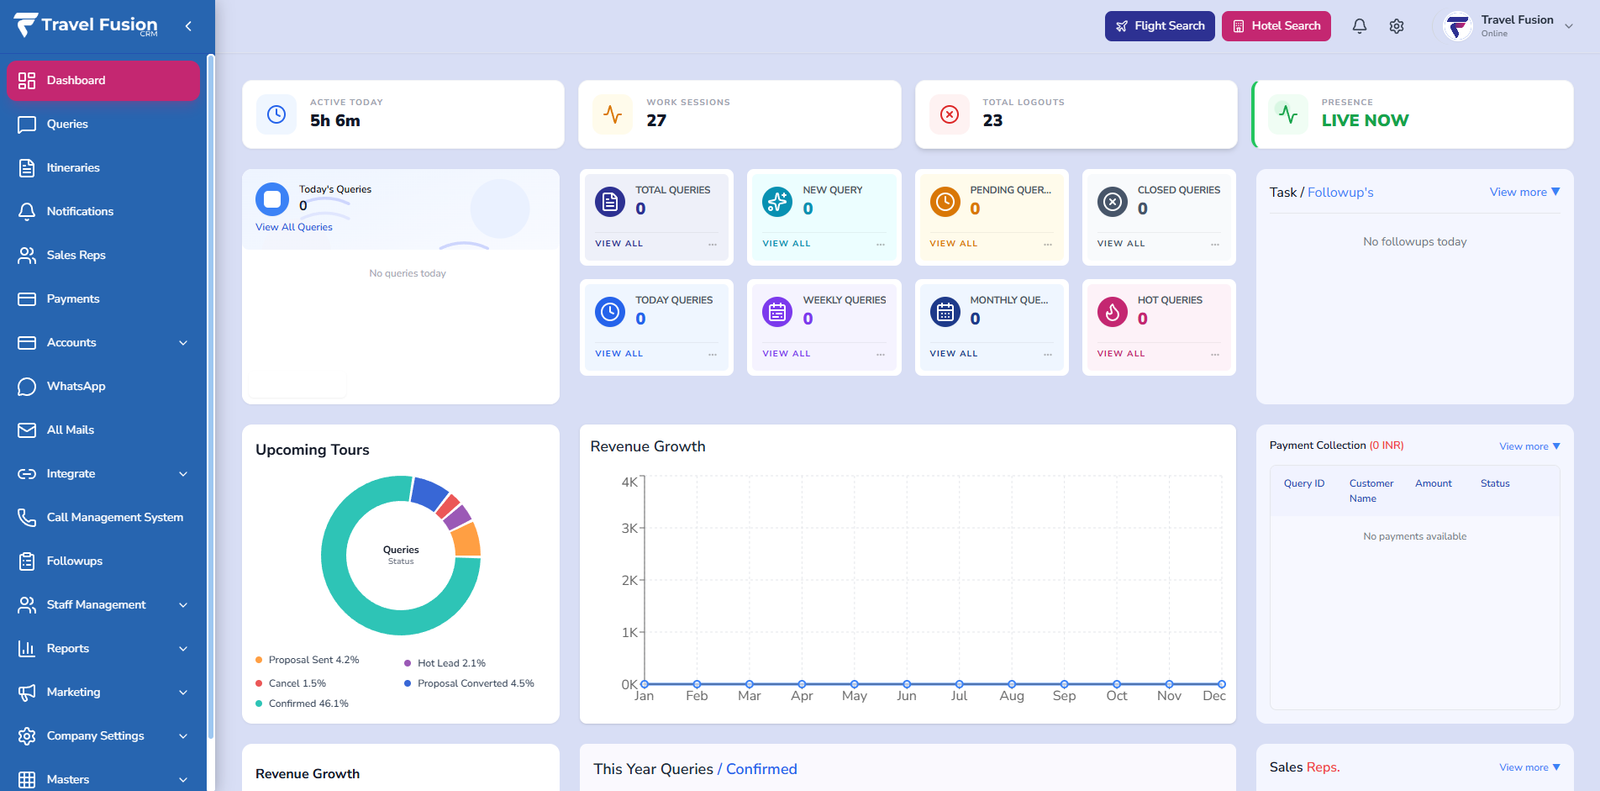Toggle Proposal Sent legend entry in chart
Viewport: 1600px width, 791px height.
tap(312, 660)
